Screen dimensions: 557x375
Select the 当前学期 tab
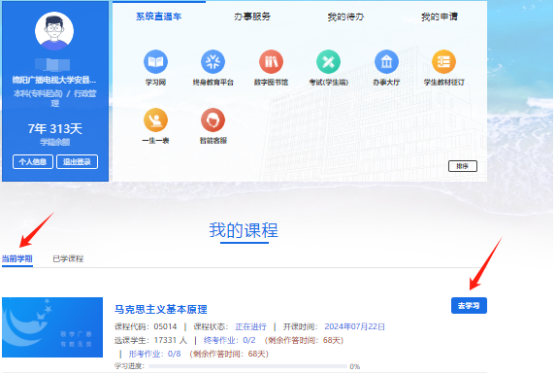pyautogui.click(x=17, y=259)
